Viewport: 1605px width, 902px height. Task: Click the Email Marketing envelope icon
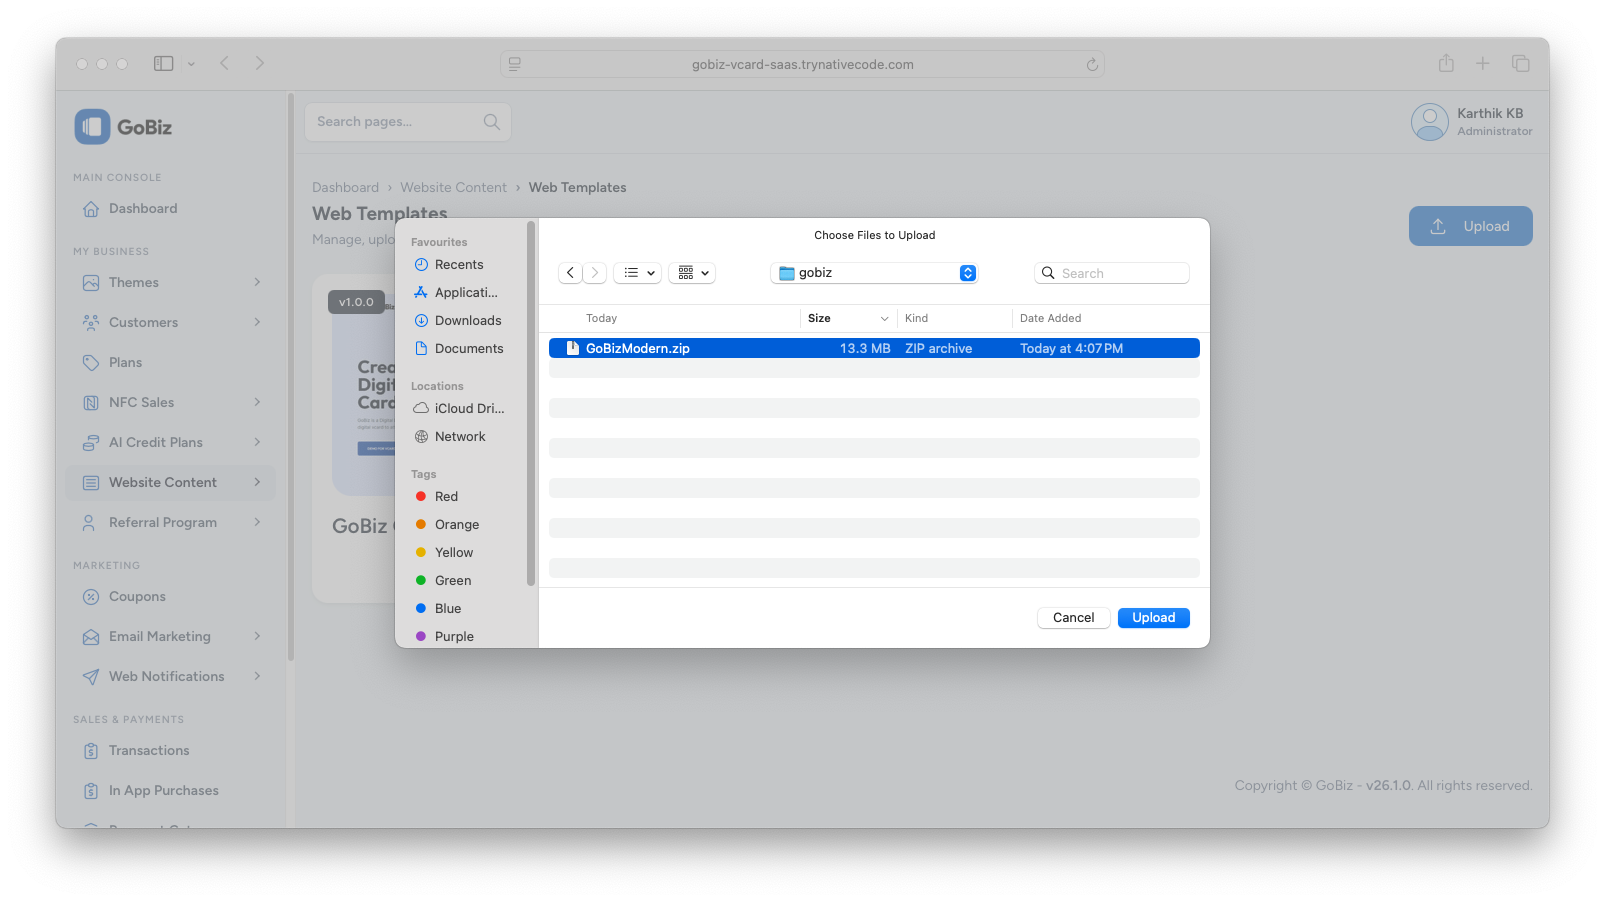[91, 636]
